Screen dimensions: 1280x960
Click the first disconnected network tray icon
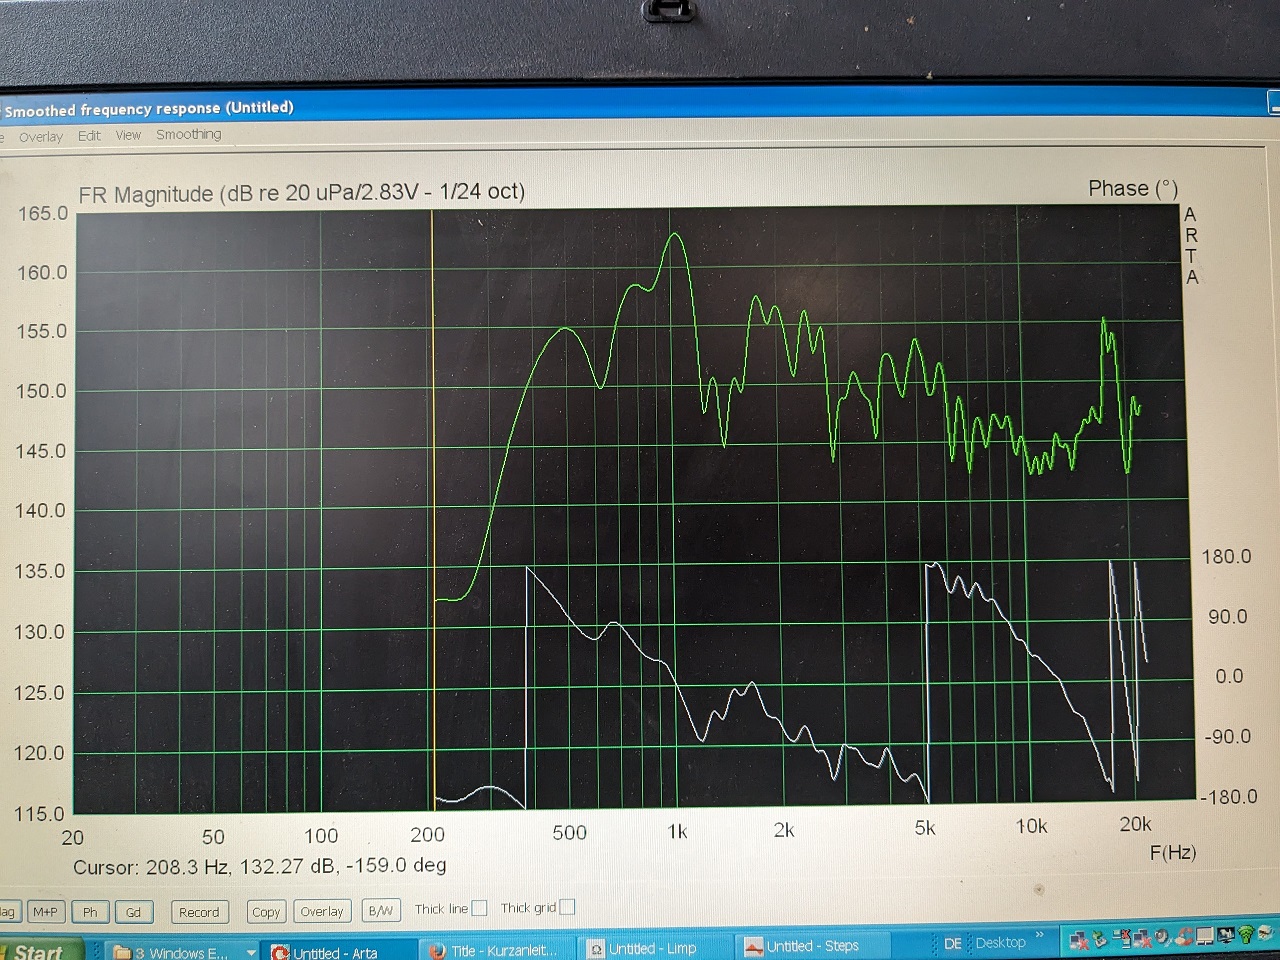tap(1079, 940)
